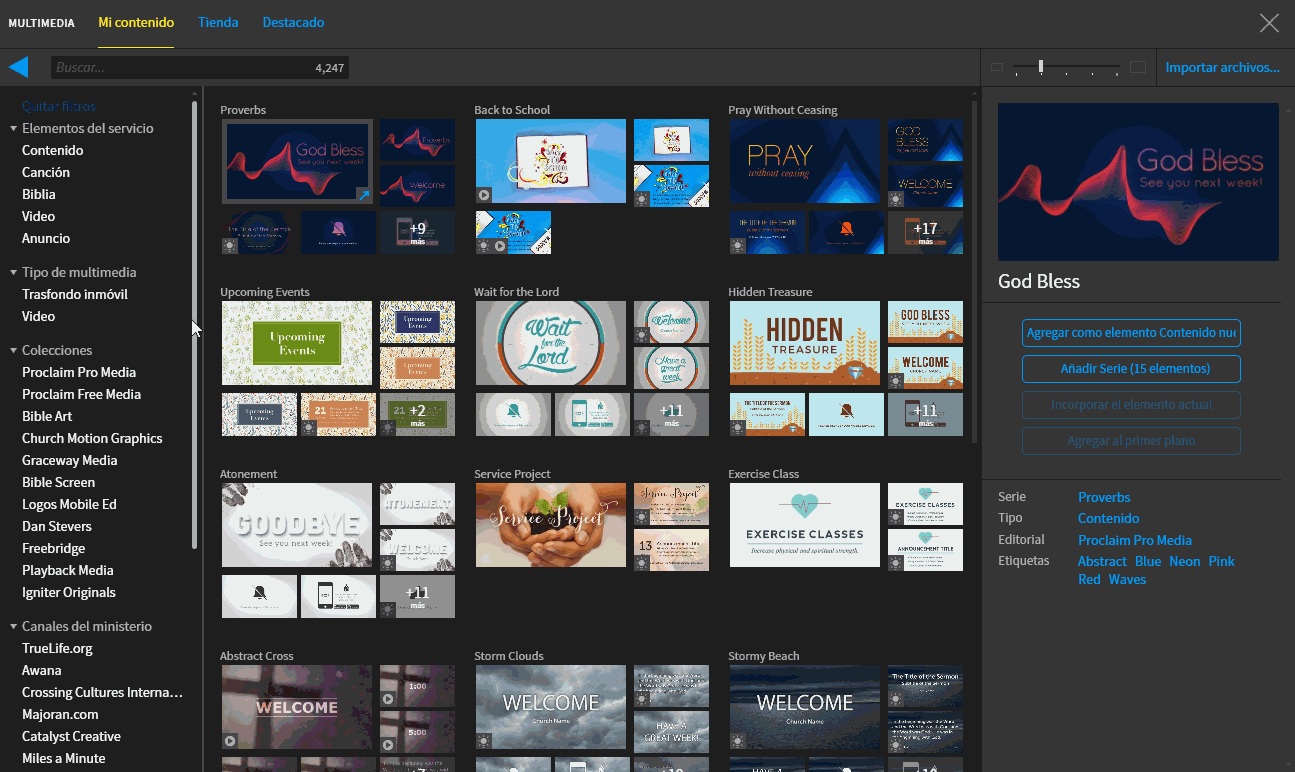Click Quitar filtros link
Image resolution: width=1295 pixels, height=772 pixels.
point(59,106)
